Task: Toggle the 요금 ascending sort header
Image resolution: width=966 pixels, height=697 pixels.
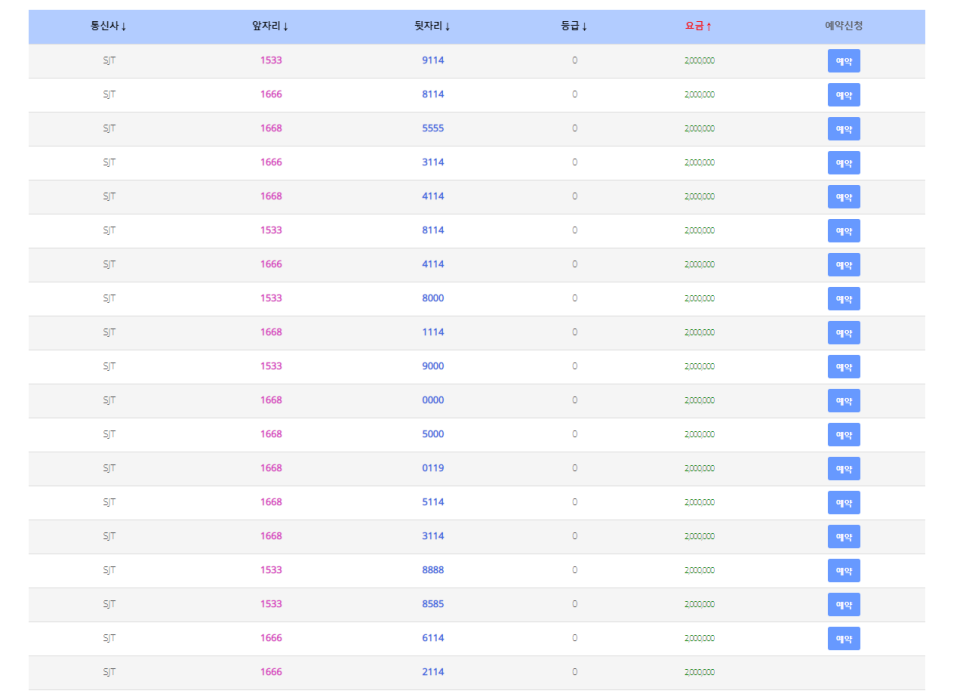Action: click(x=699, y=26)
